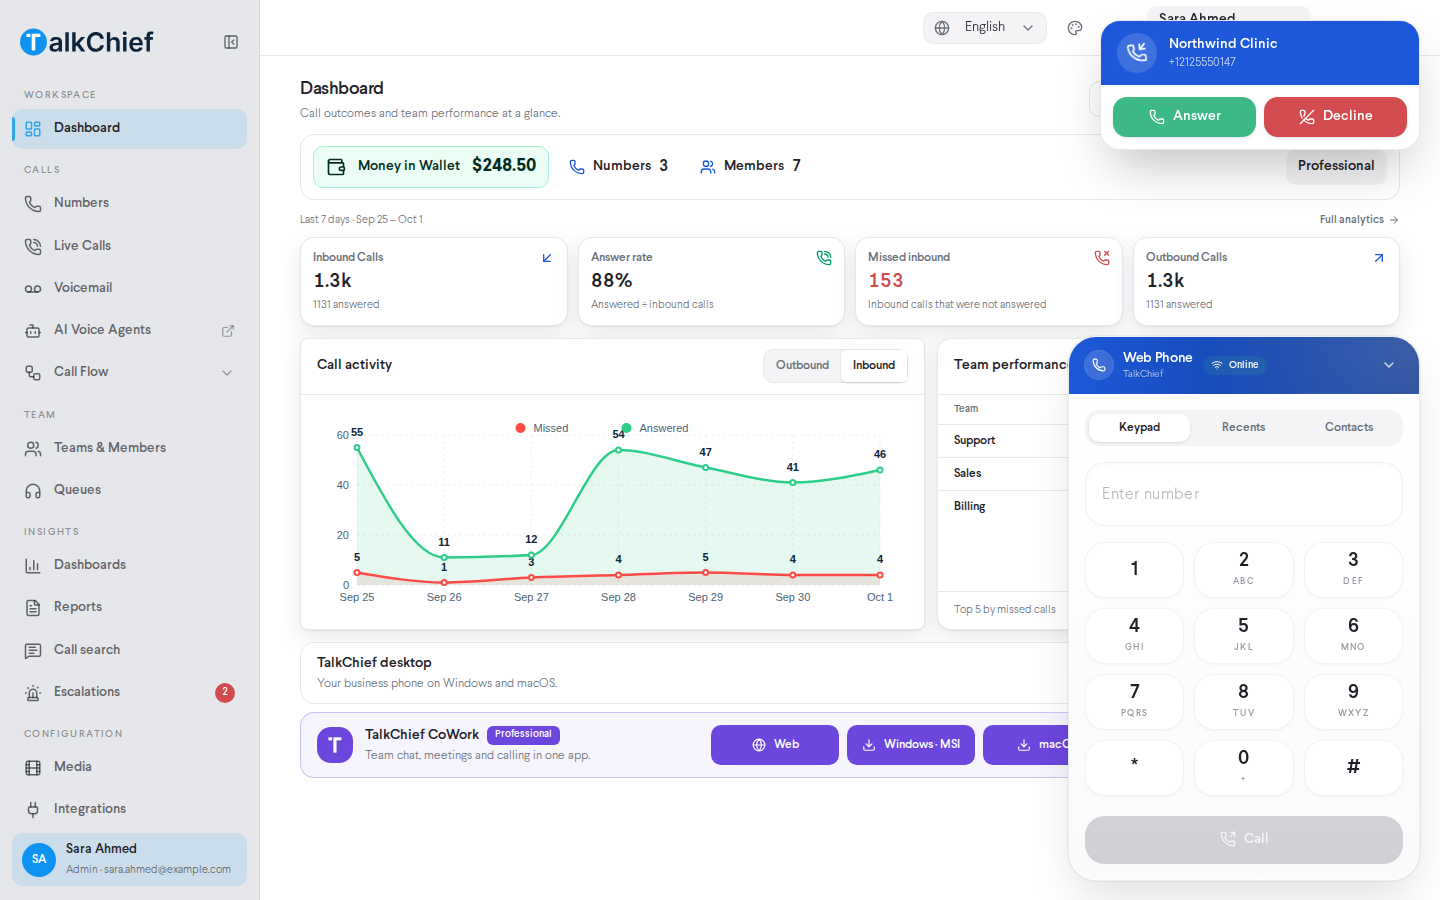Tap the 5 JKL key on the keypad

point(1243,636)
